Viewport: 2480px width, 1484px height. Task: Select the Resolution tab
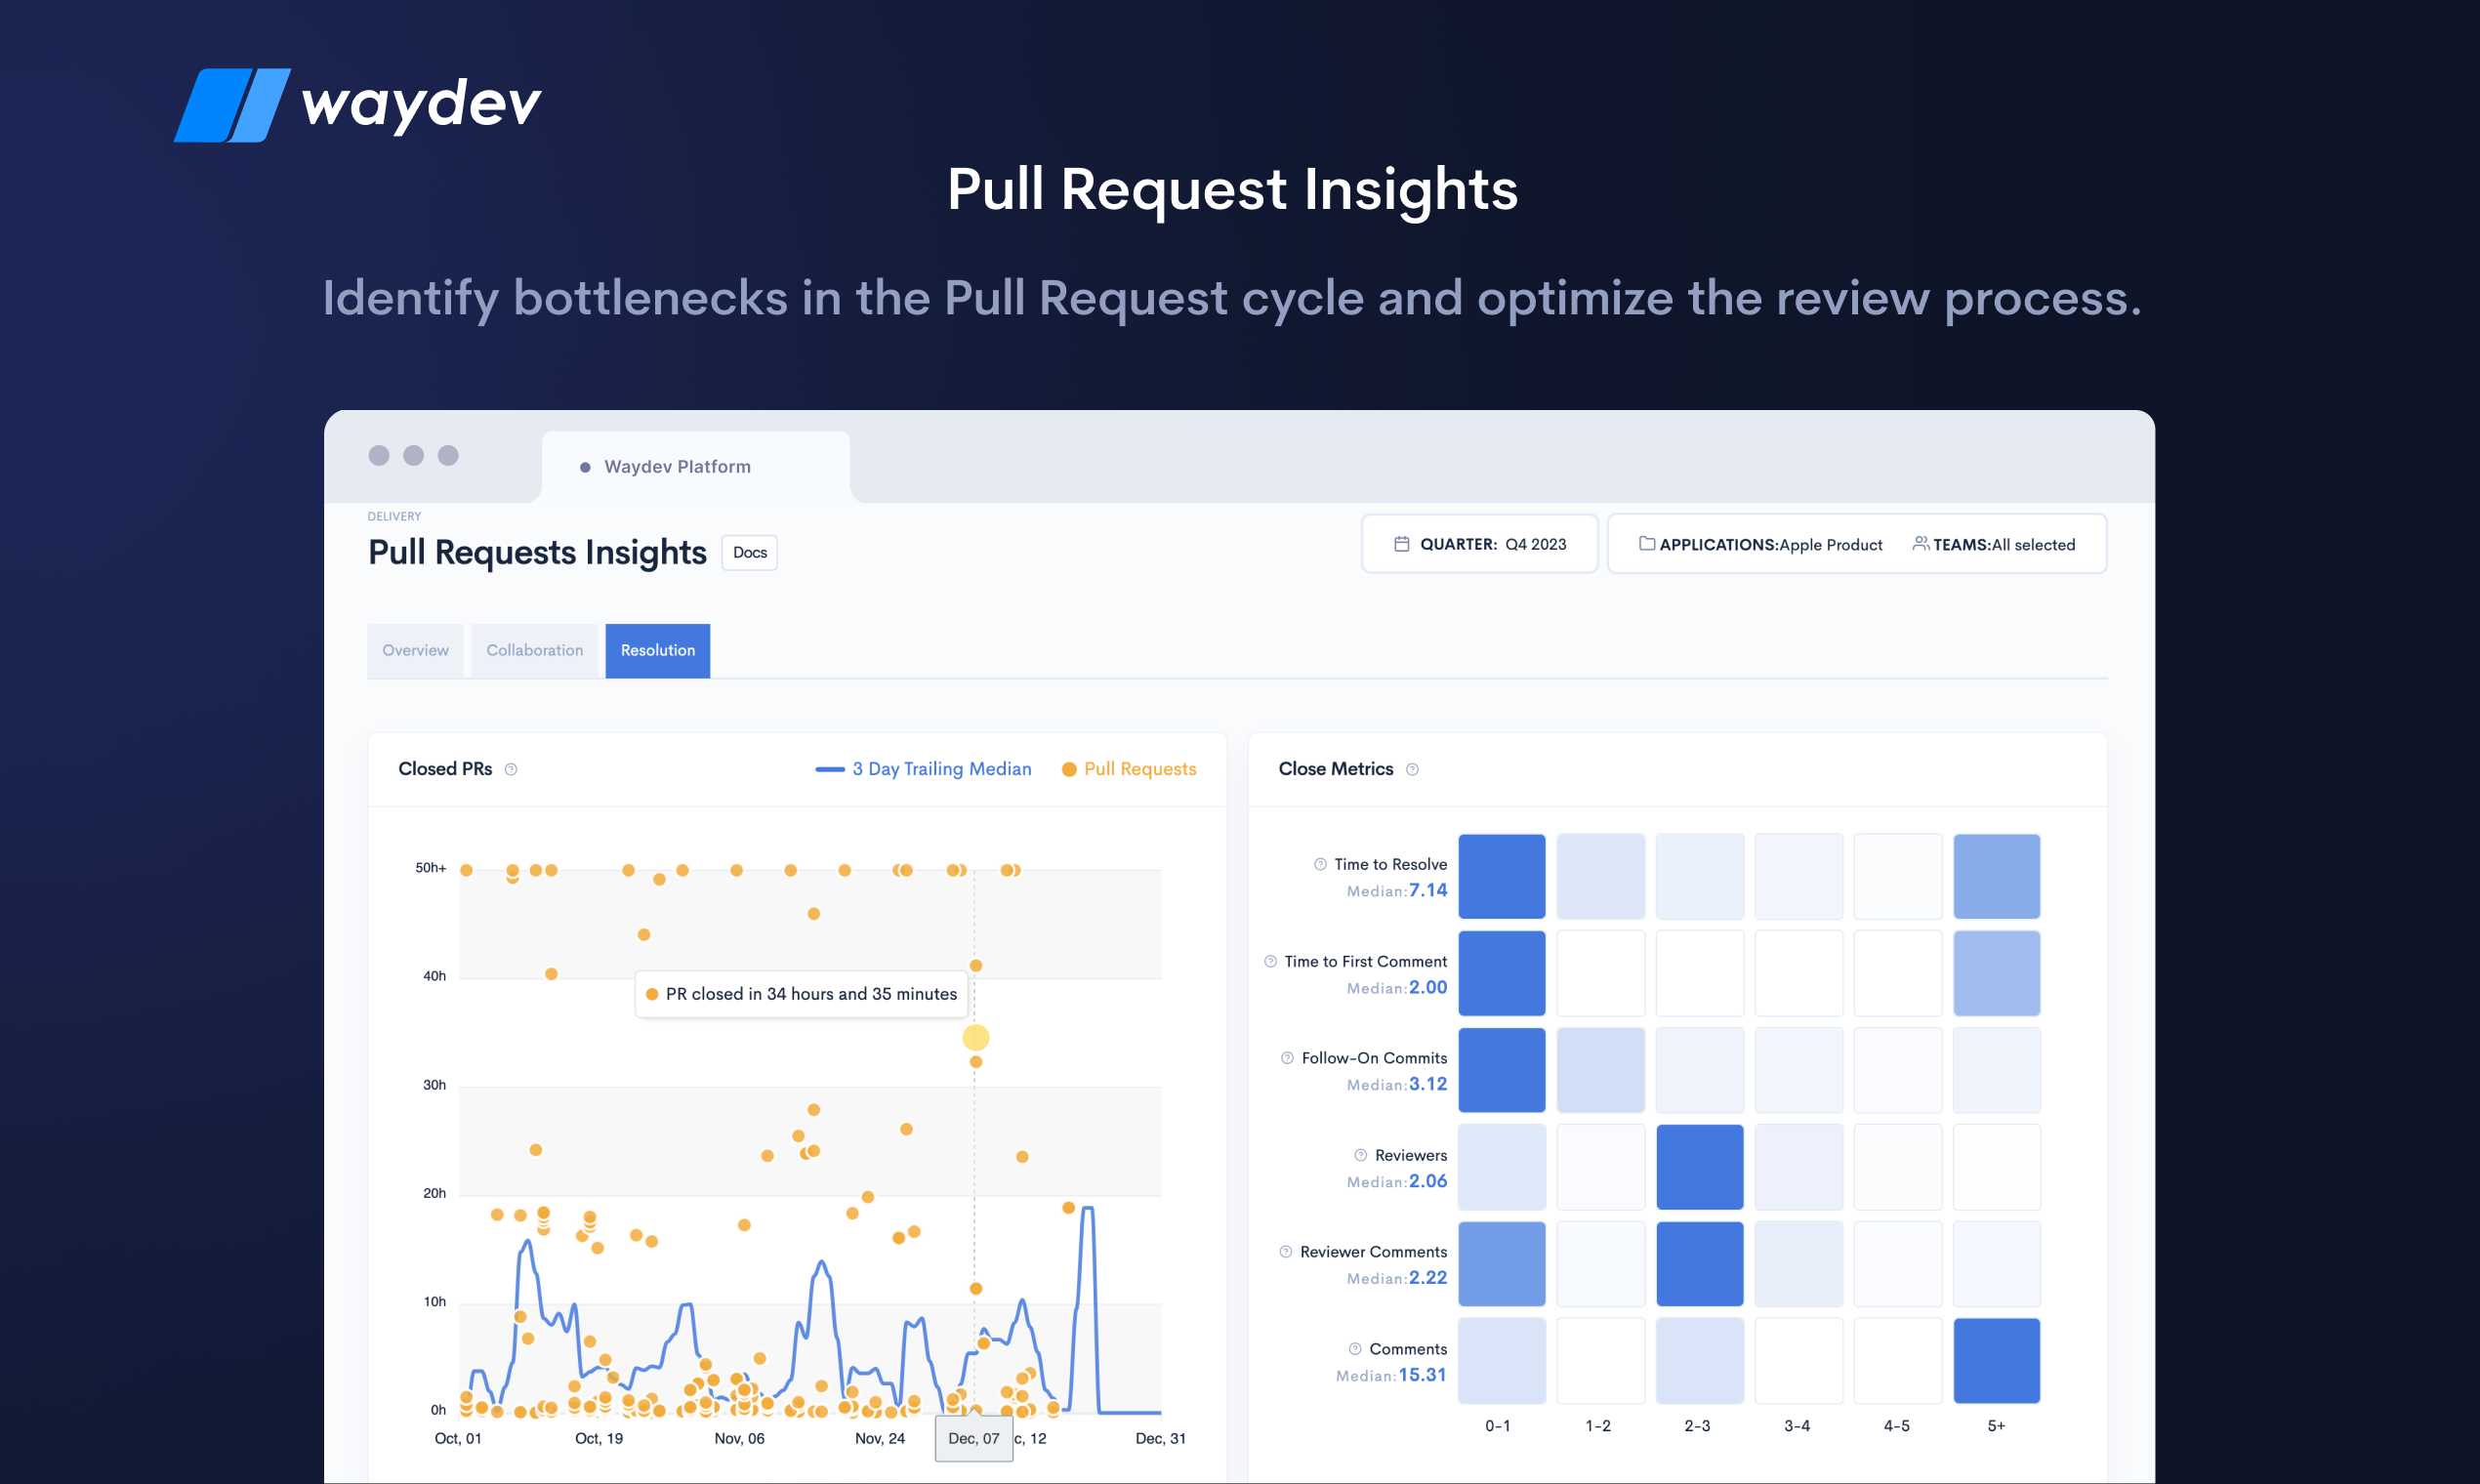click(x=657, y=650)
